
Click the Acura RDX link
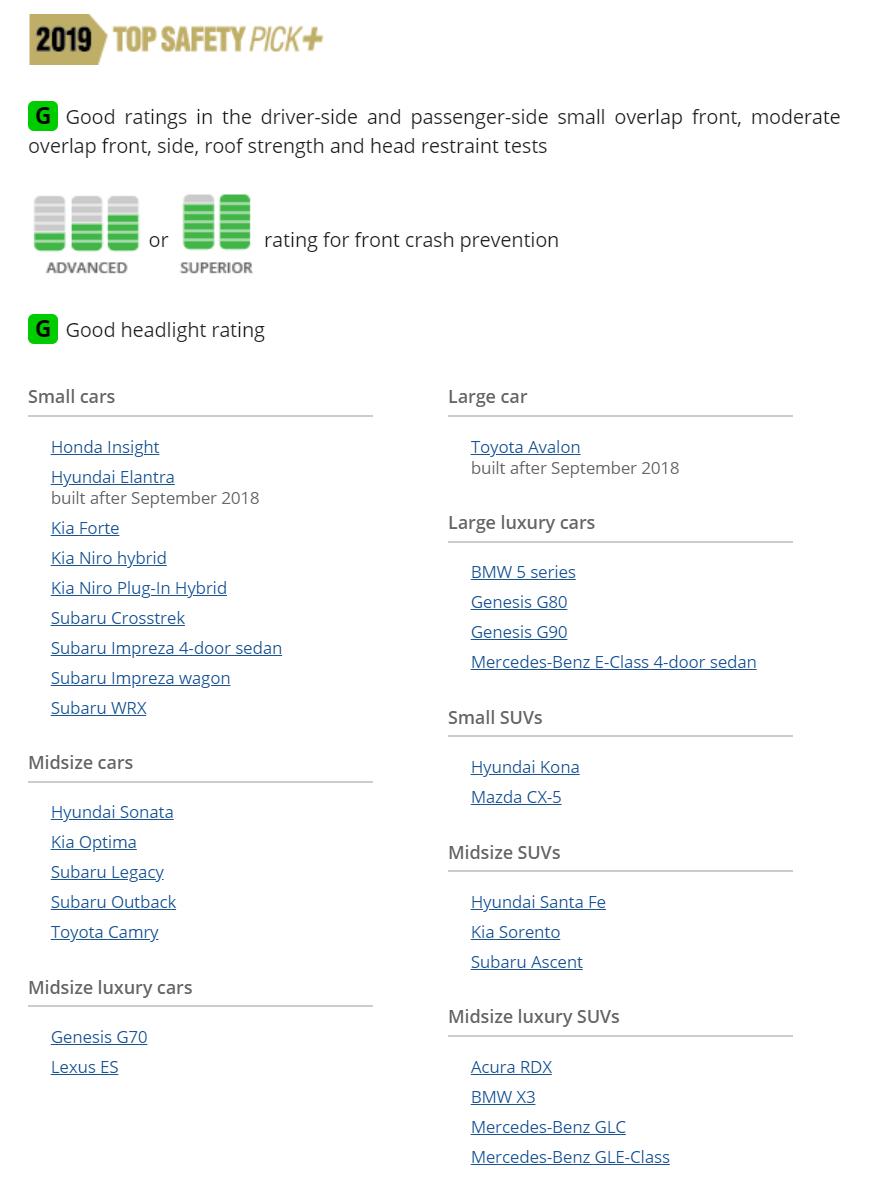pyautogui.click(x=511, y=1067)
